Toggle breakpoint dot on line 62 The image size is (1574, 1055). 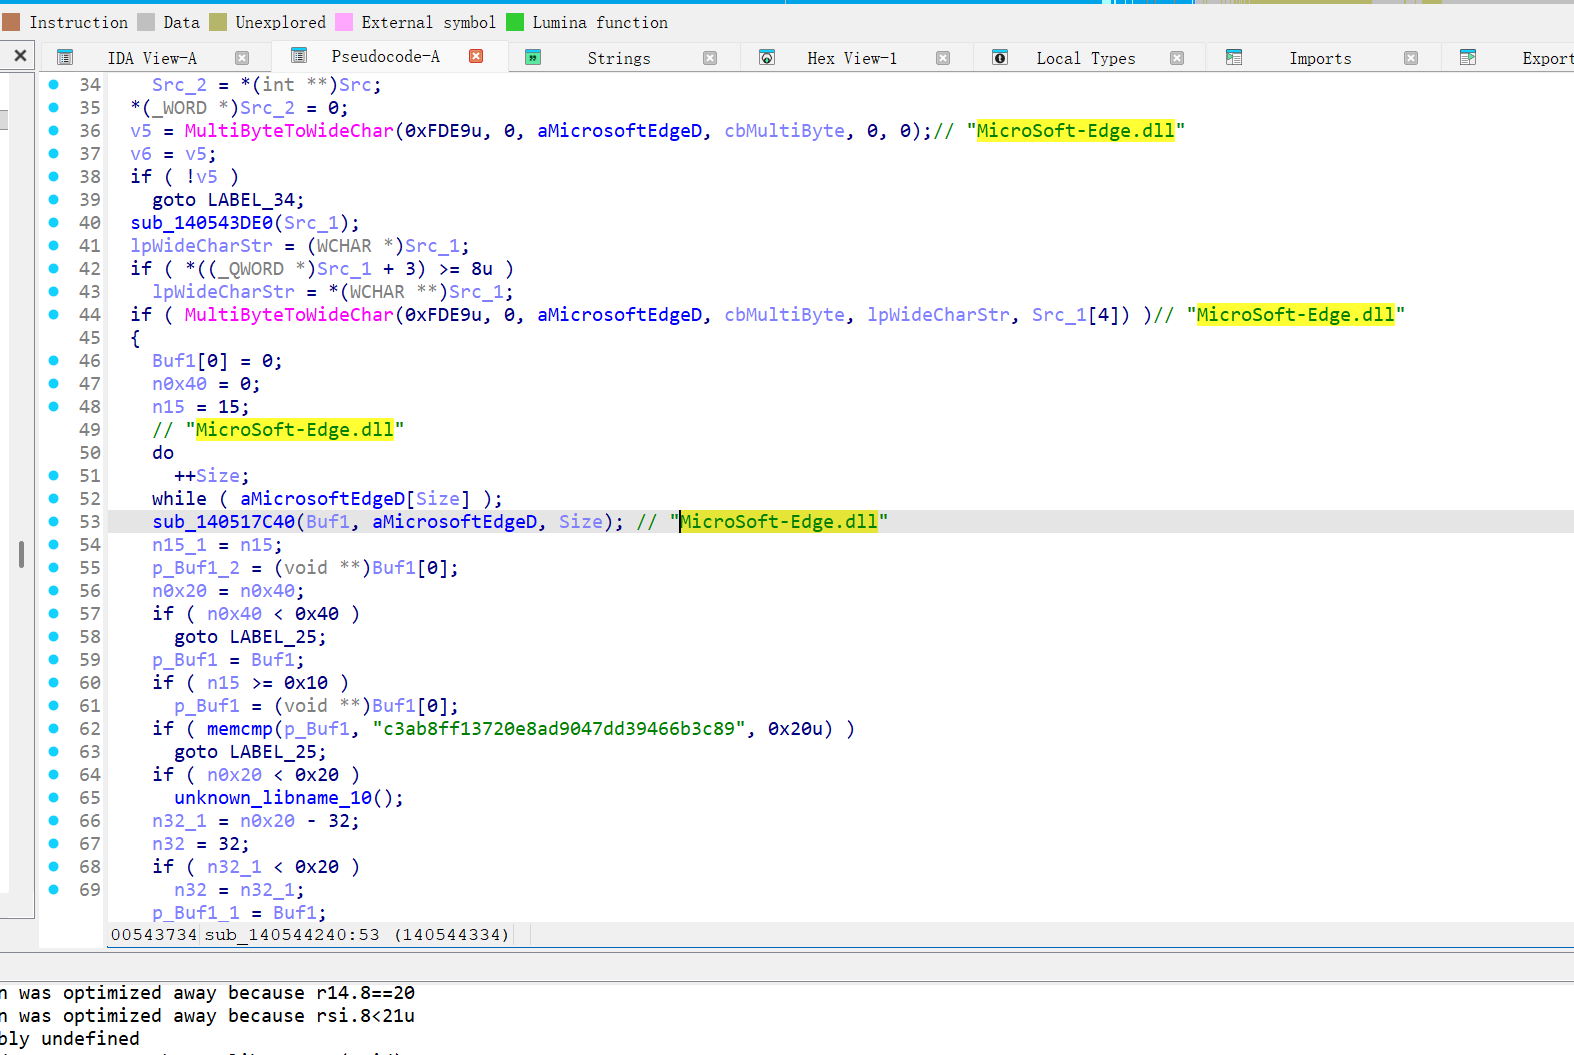tap(54, 728)
